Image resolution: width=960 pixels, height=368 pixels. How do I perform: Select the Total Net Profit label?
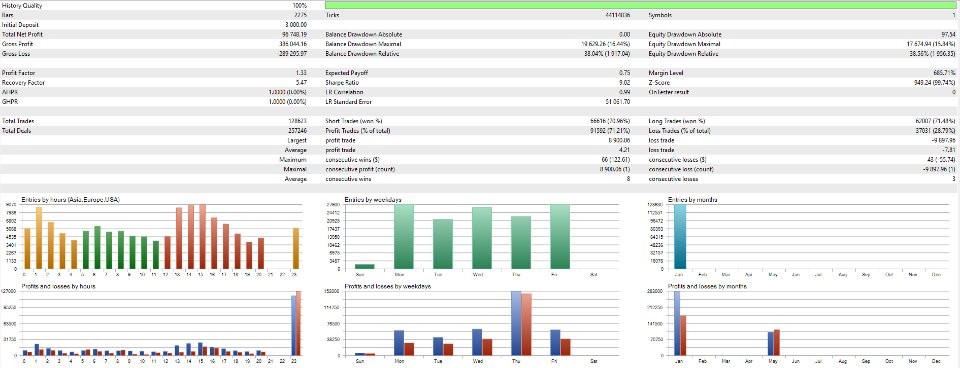click(23, 34)
